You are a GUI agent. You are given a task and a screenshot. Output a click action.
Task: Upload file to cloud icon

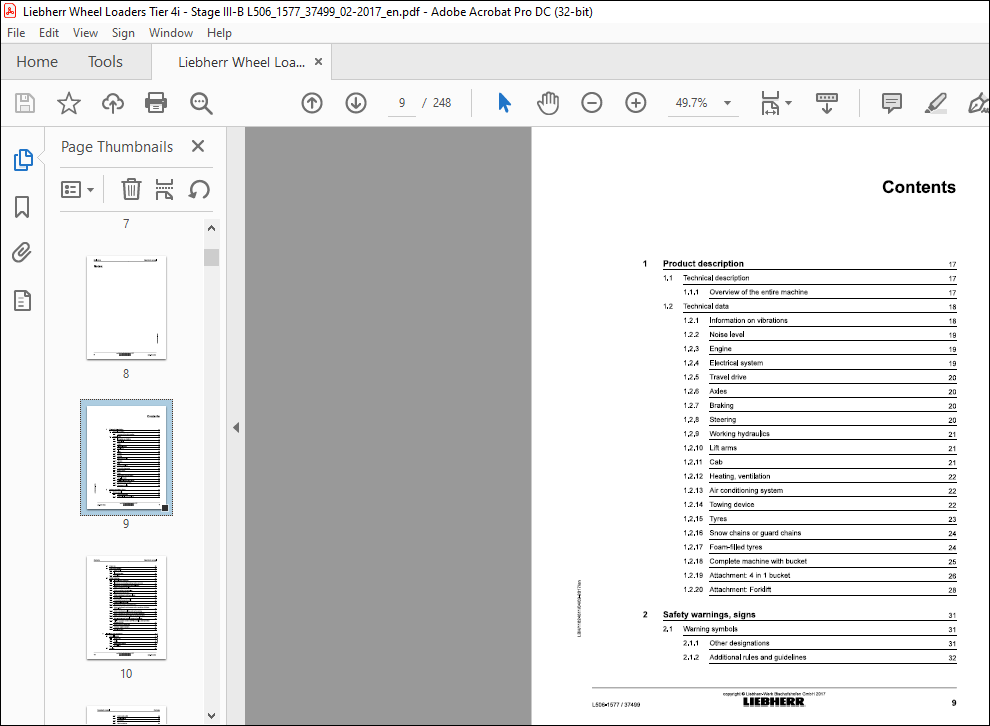point(112,103)
